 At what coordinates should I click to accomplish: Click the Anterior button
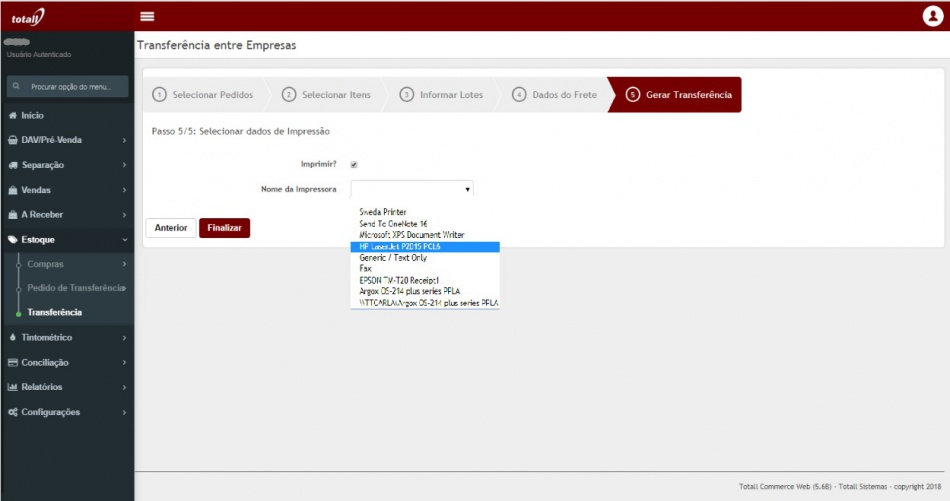(x=170, y=228)
